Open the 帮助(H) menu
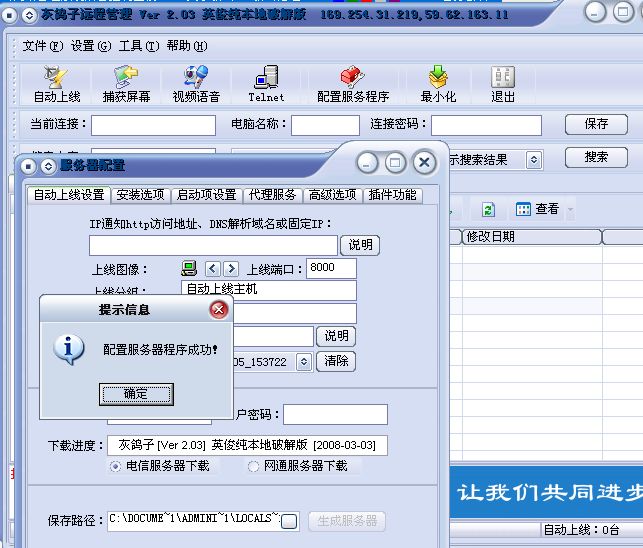 click(187, 46)
